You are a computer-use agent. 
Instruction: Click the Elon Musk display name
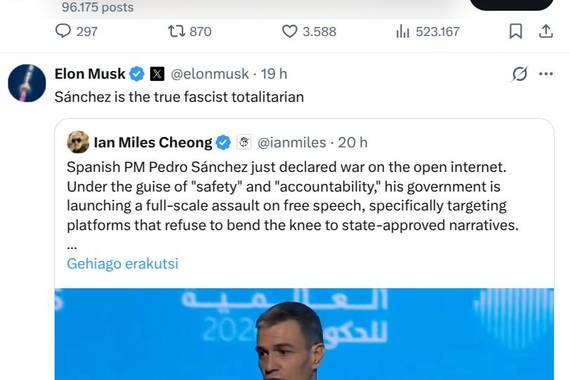coord(90,74)
